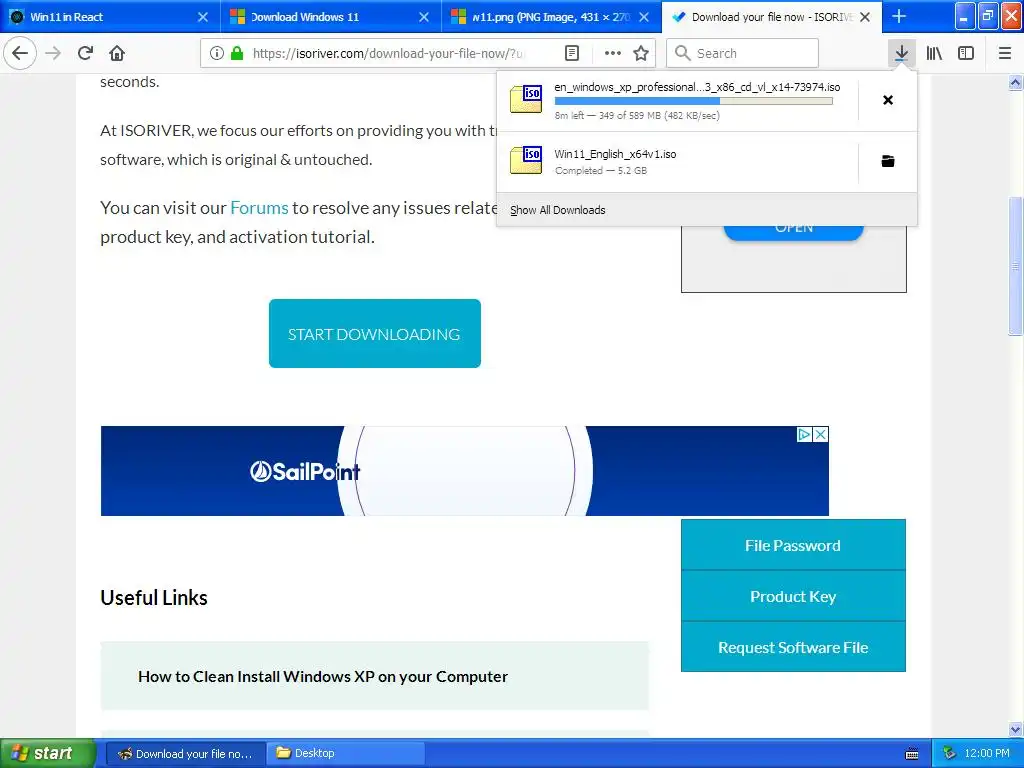
Task: Close the SailPoint ad with X
Action: (821, 434)
